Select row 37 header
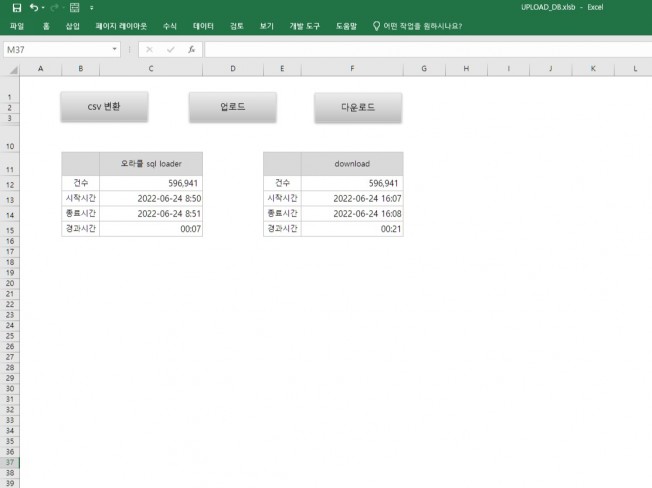The image size is (652, 488). (x=10, y=462)
